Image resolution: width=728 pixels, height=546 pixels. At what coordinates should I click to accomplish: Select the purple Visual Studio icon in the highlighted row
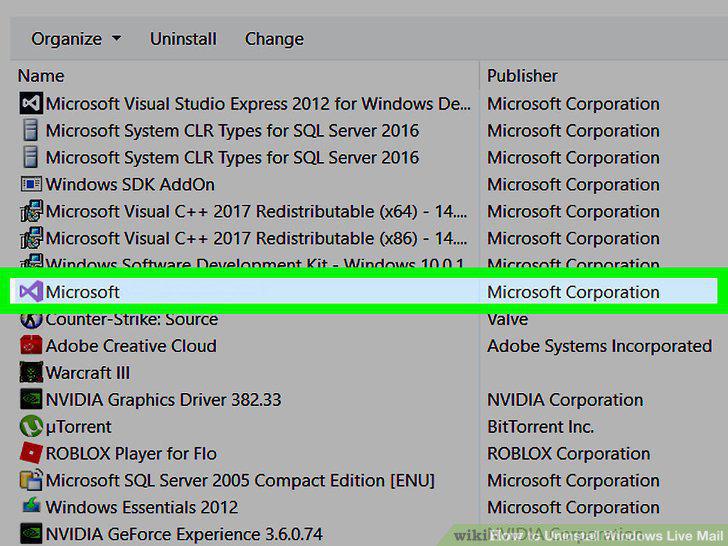click(31, 292)
